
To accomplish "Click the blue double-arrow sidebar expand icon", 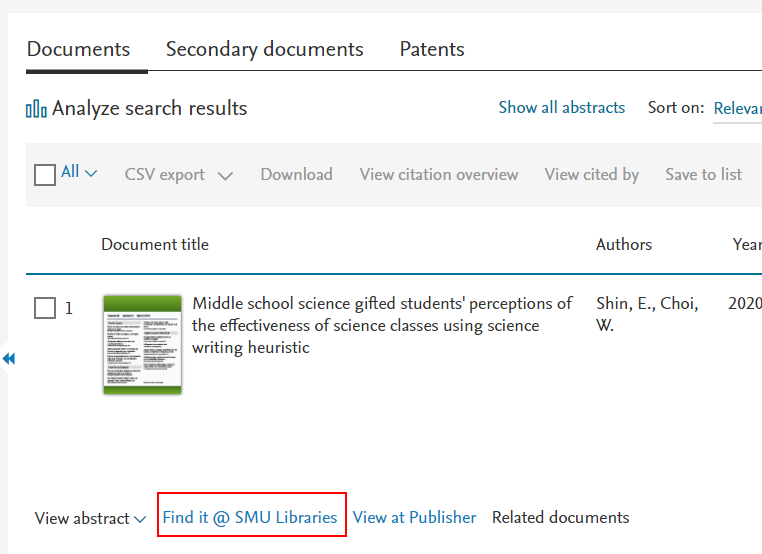I will [x=9, y=359].
